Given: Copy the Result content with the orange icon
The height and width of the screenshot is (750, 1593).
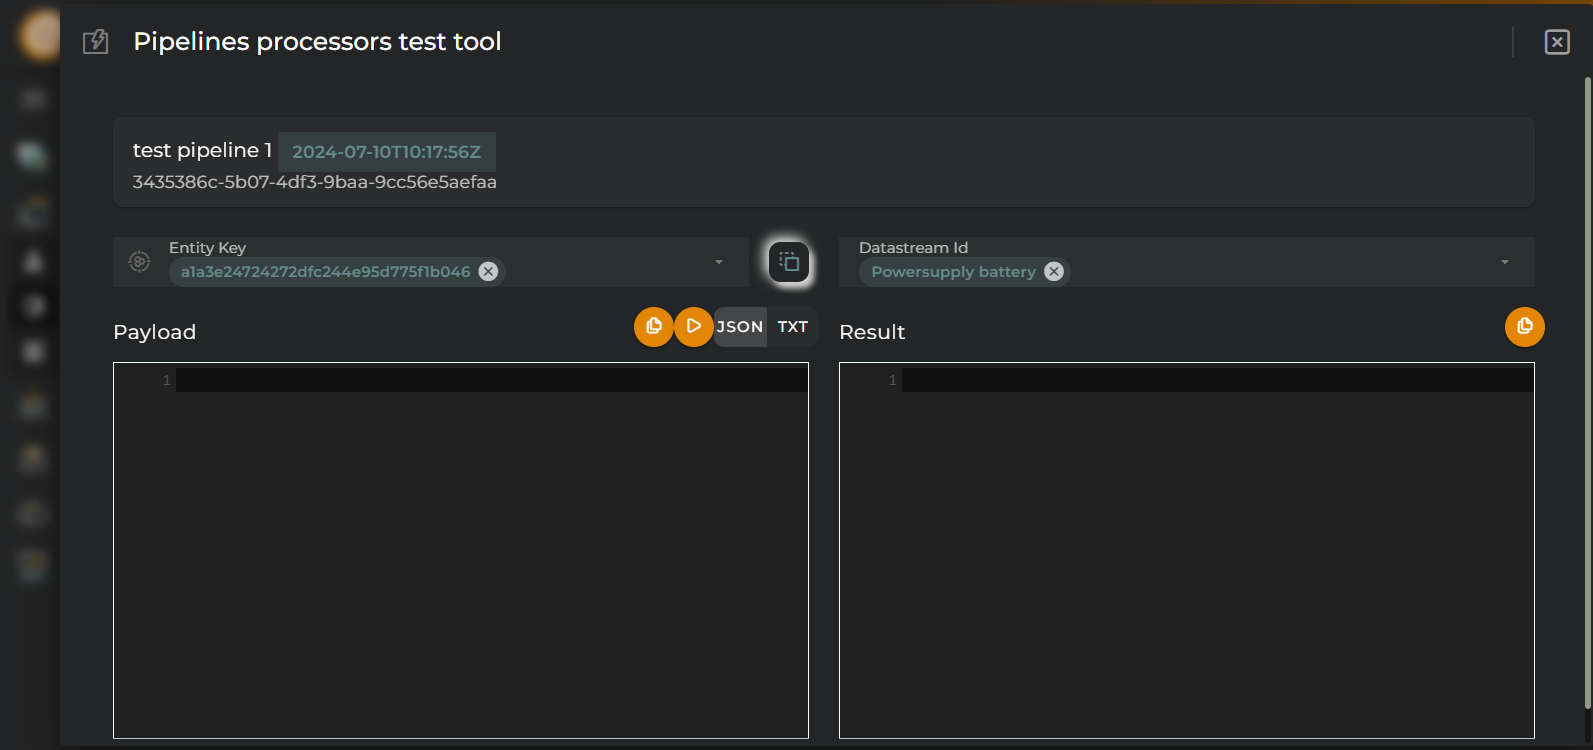Looking at the screenshot, I should pyautogui.click(x=1525, y=327).
